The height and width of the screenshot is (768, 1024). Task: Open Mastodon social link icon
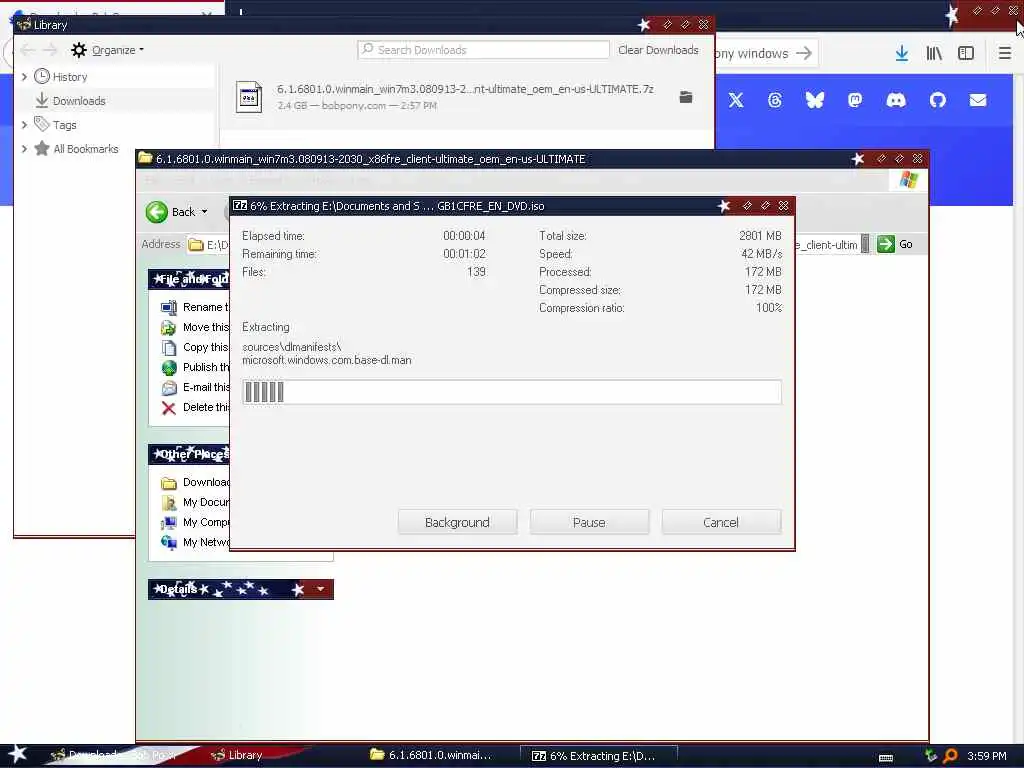click(x=855, y=100)
